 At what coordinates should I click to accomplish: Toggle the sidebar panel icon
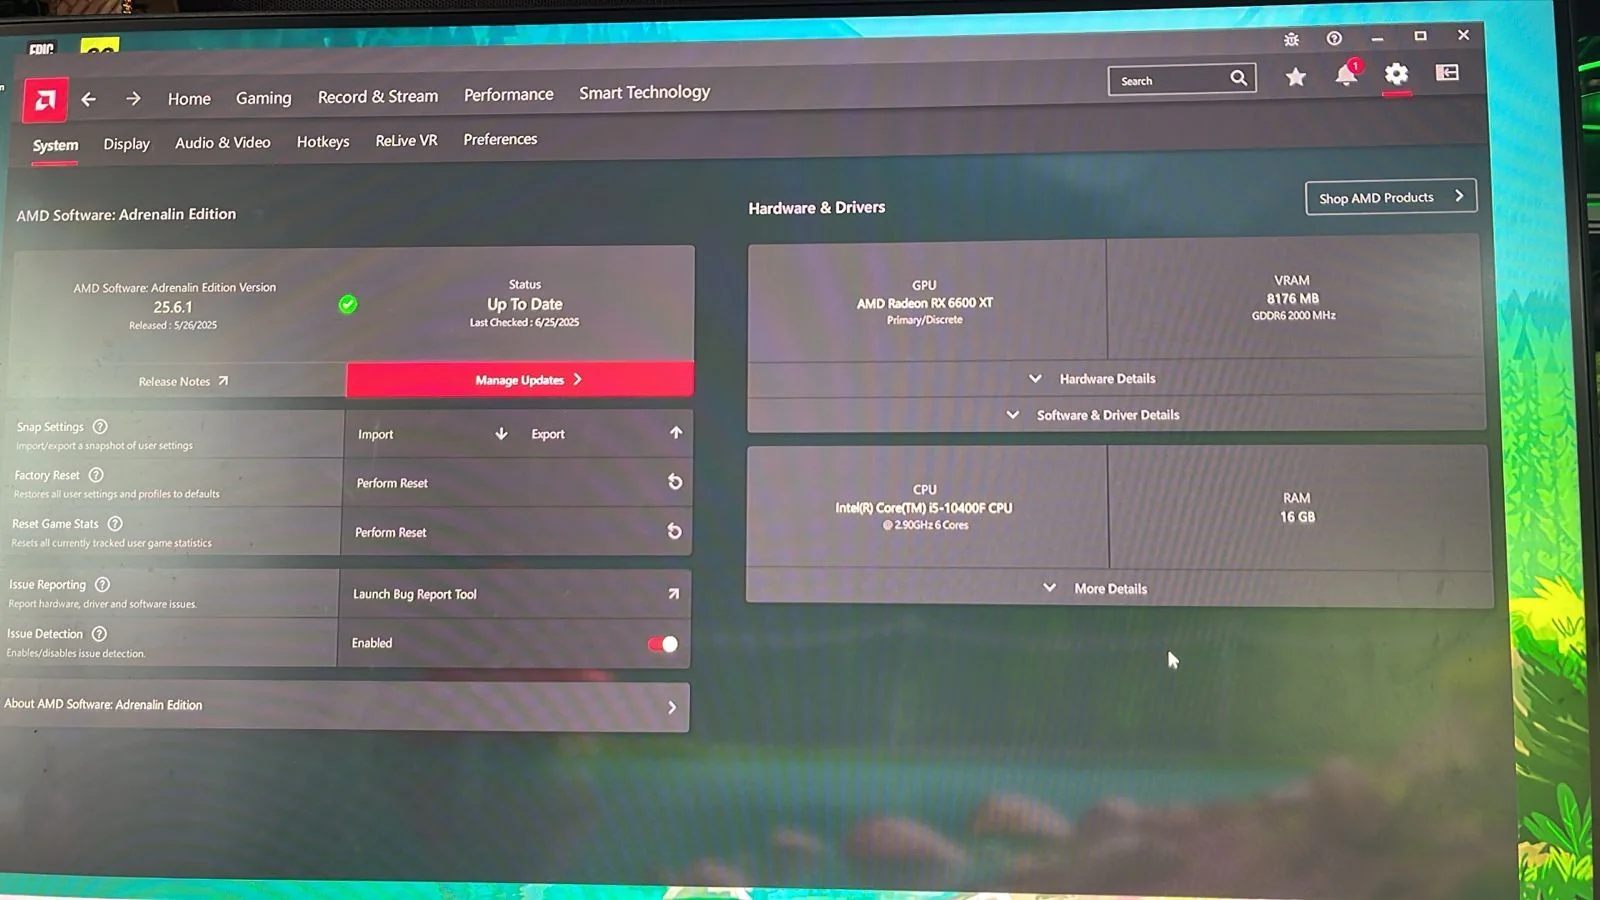[1447, 73]
